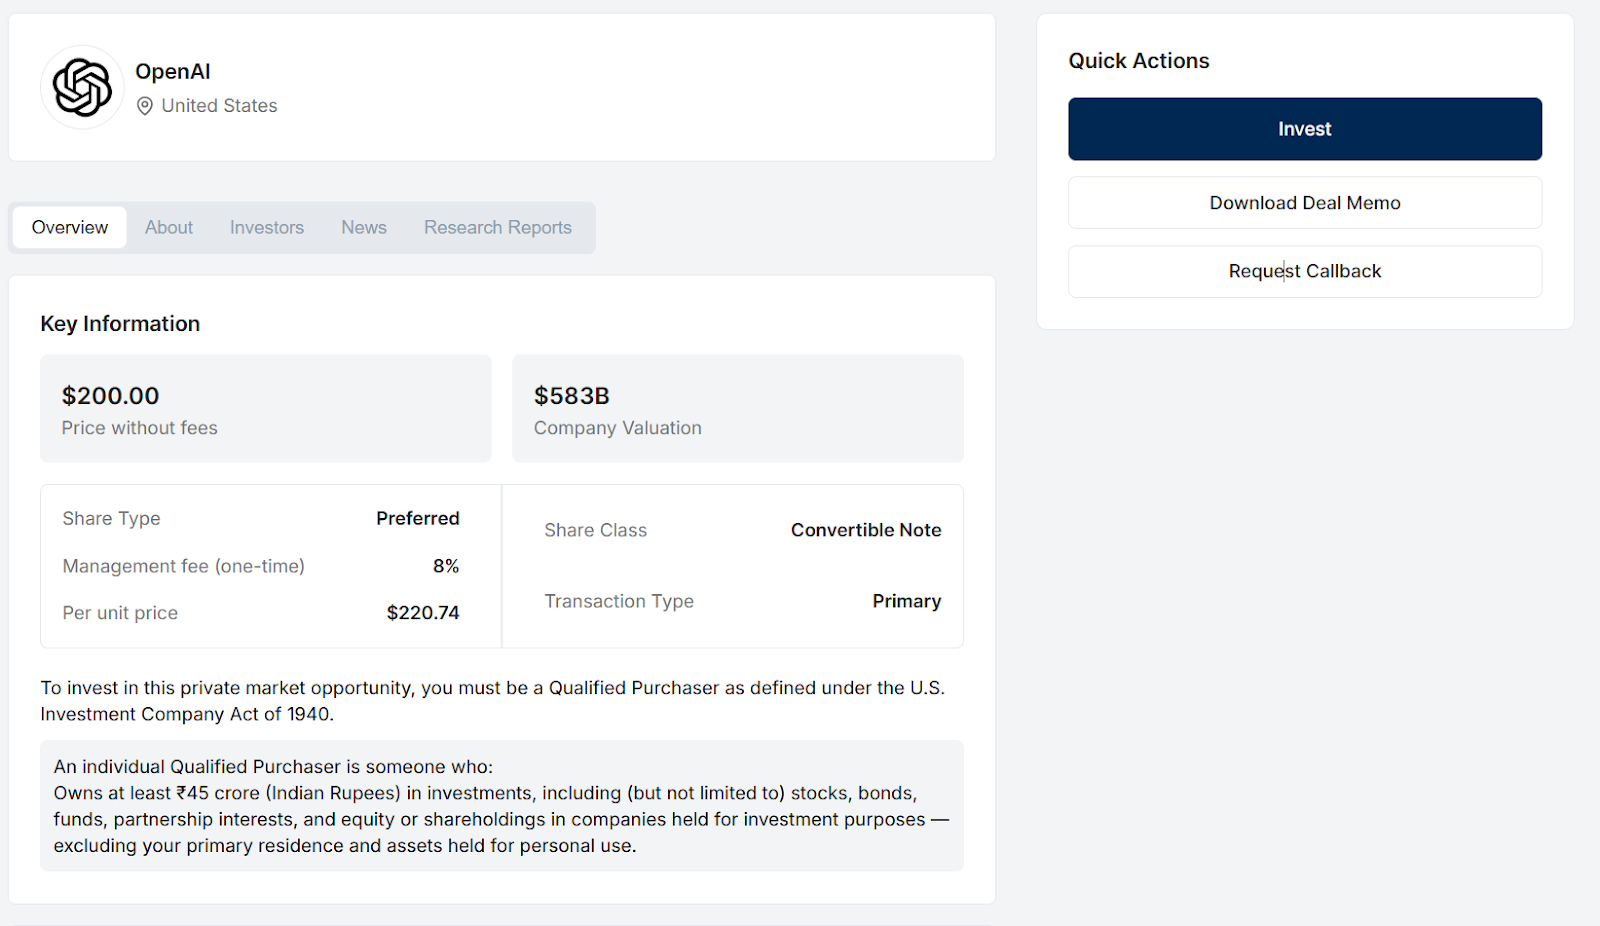
Task: Open the Investors tab
Action: [267, 228]
